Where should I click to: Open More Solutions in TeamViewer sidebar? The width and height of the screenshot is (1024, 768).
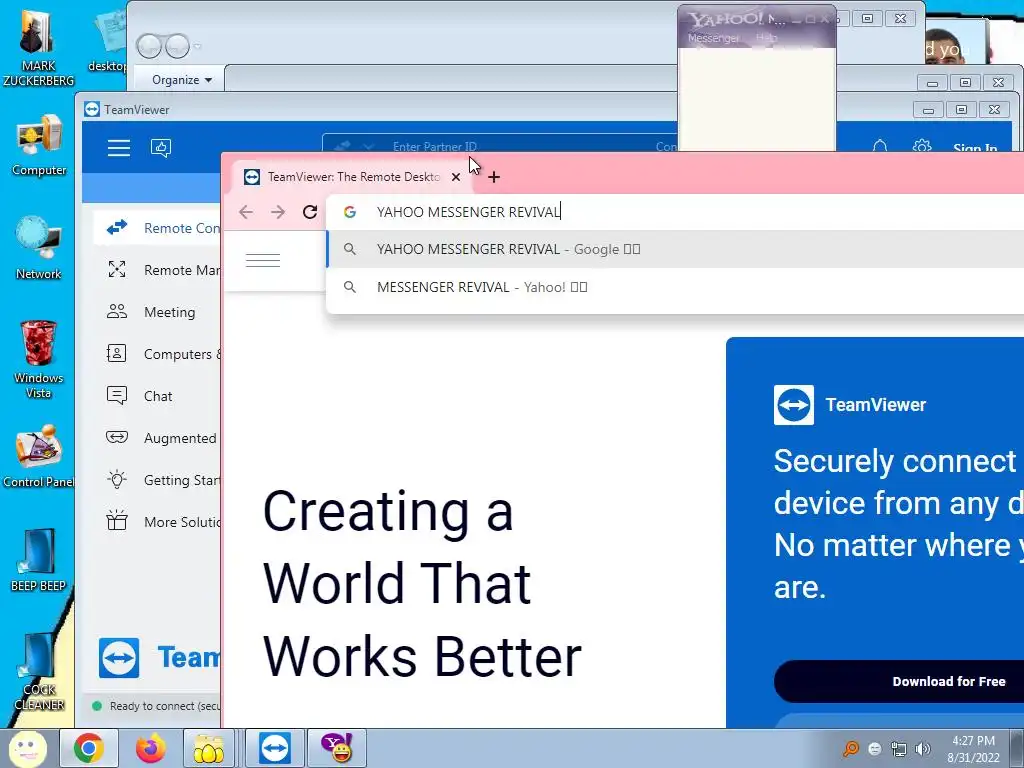[x=157, y=522]
